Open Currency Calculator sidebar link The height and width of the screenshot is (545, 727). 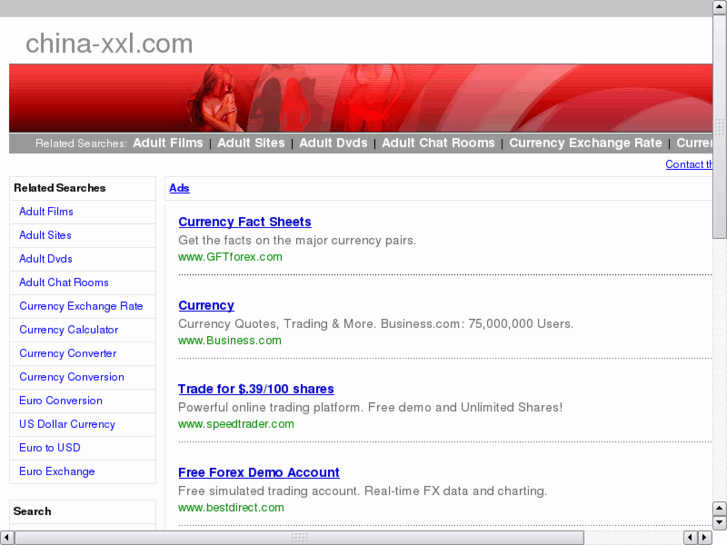click(69, 330)
